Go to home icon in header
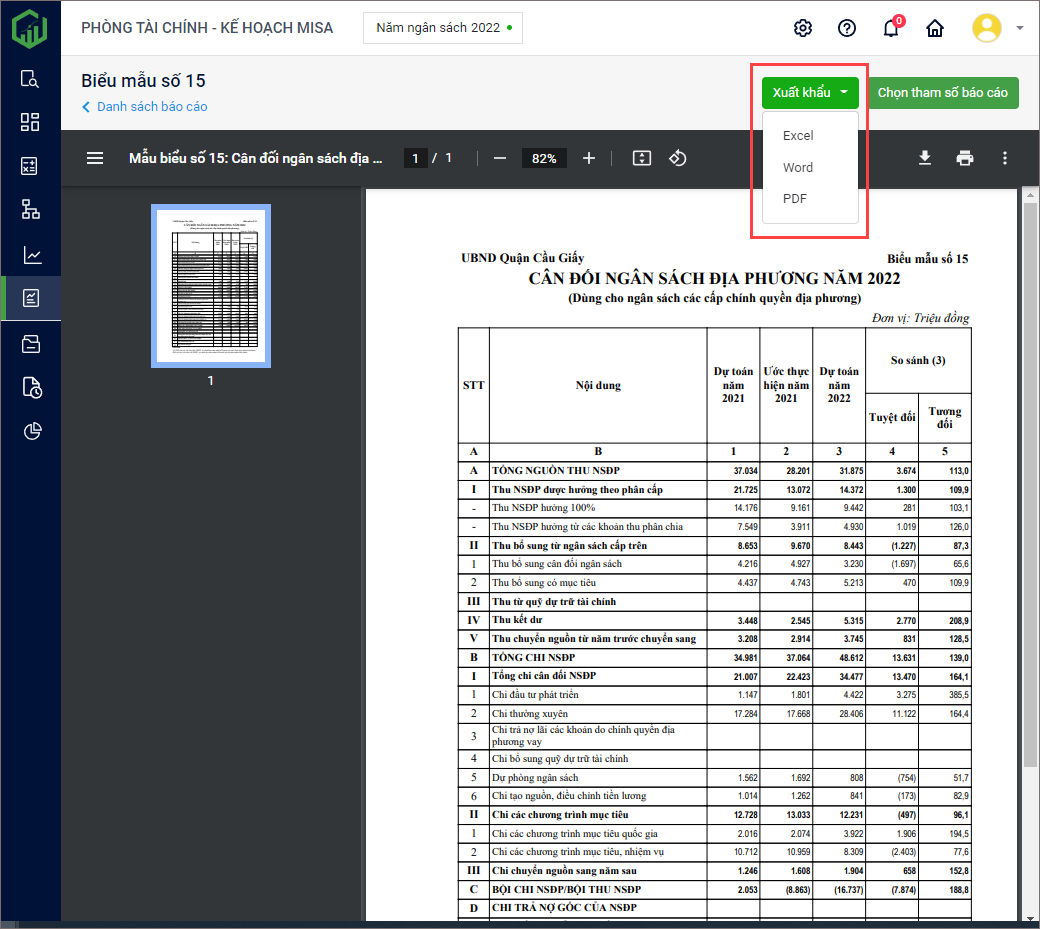1040x929 pixels. click(x=935, y=28)
